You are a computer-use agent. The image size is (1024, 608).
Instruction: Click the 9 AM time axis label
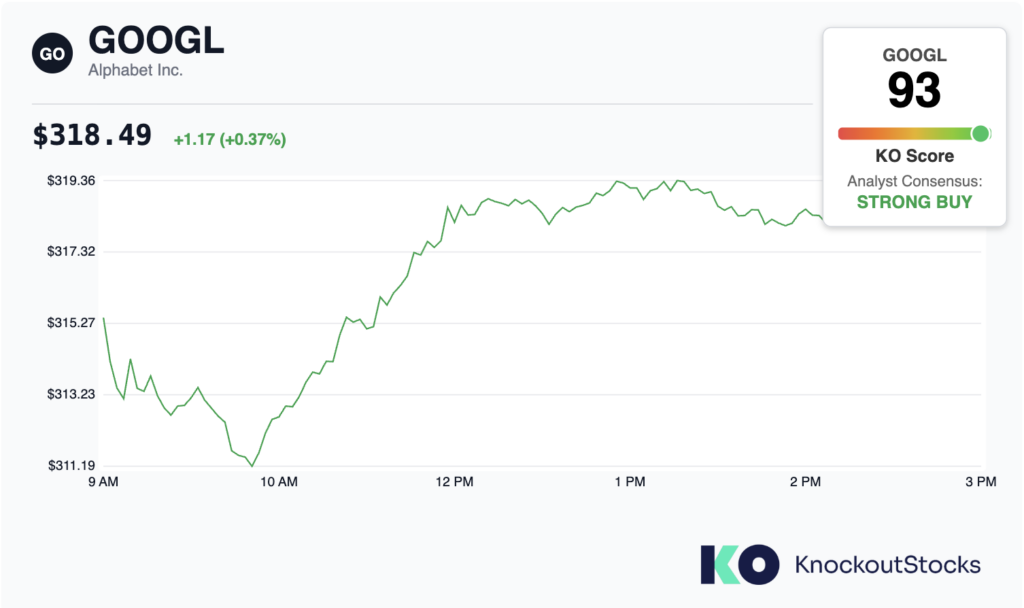103,482
